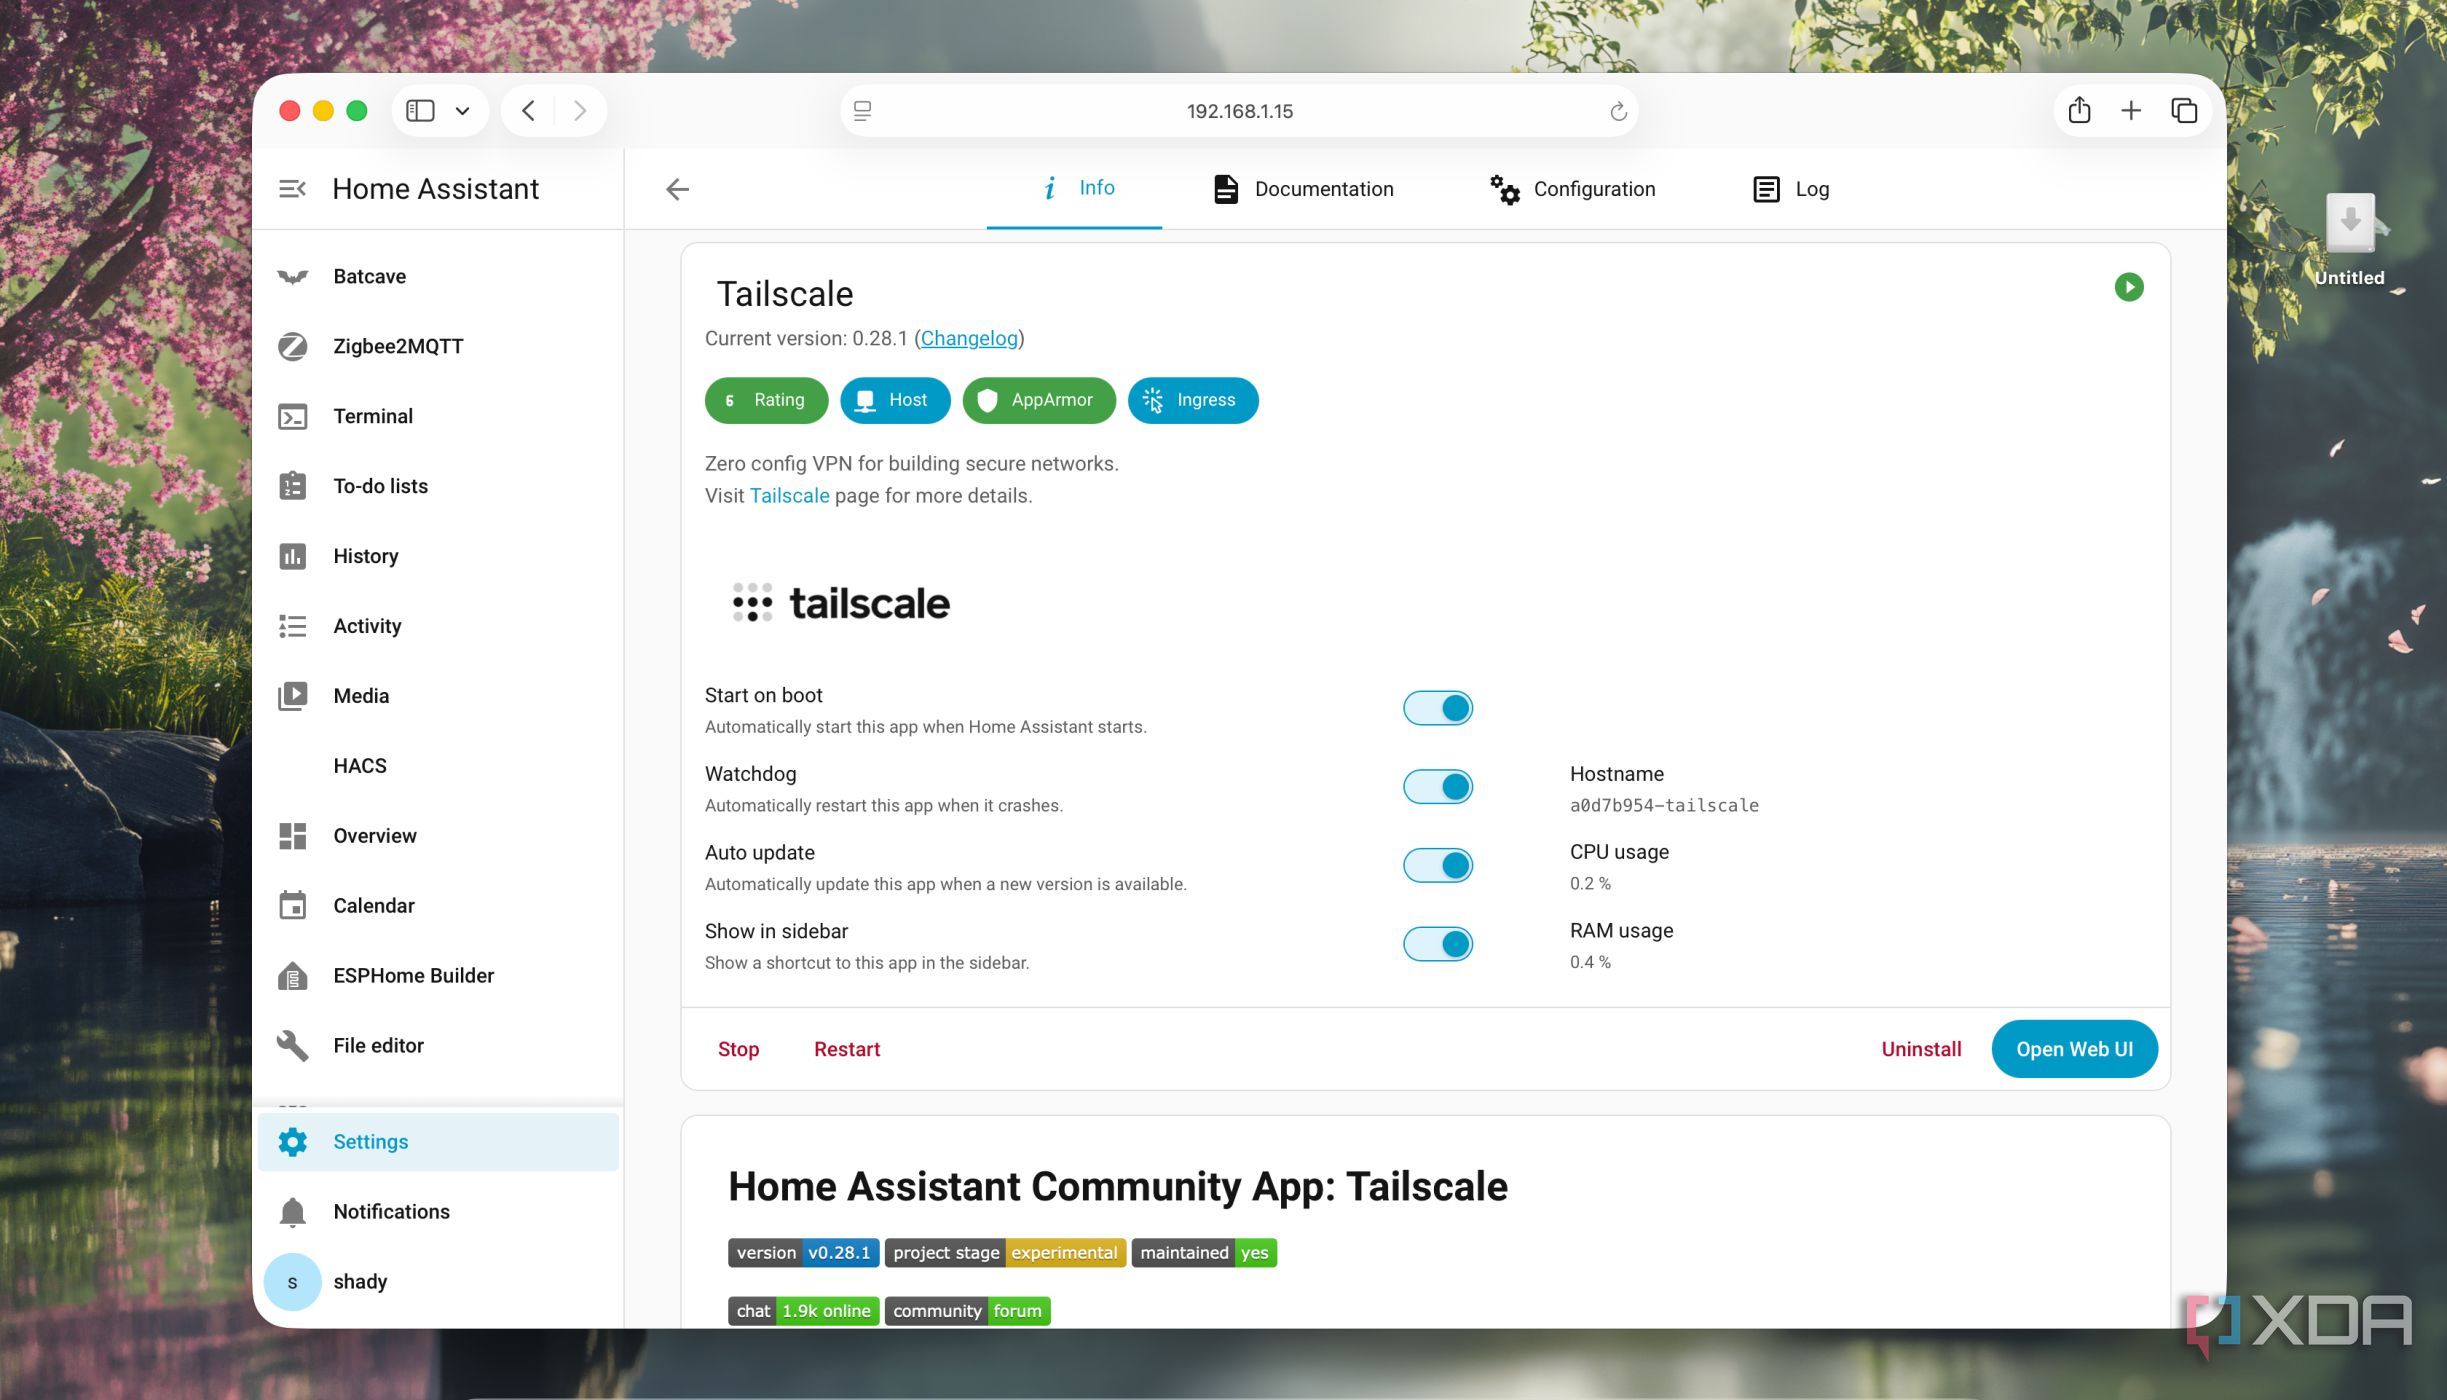Open the History page
This screenshot has width=2447, height=1400.
coord(438,556)
